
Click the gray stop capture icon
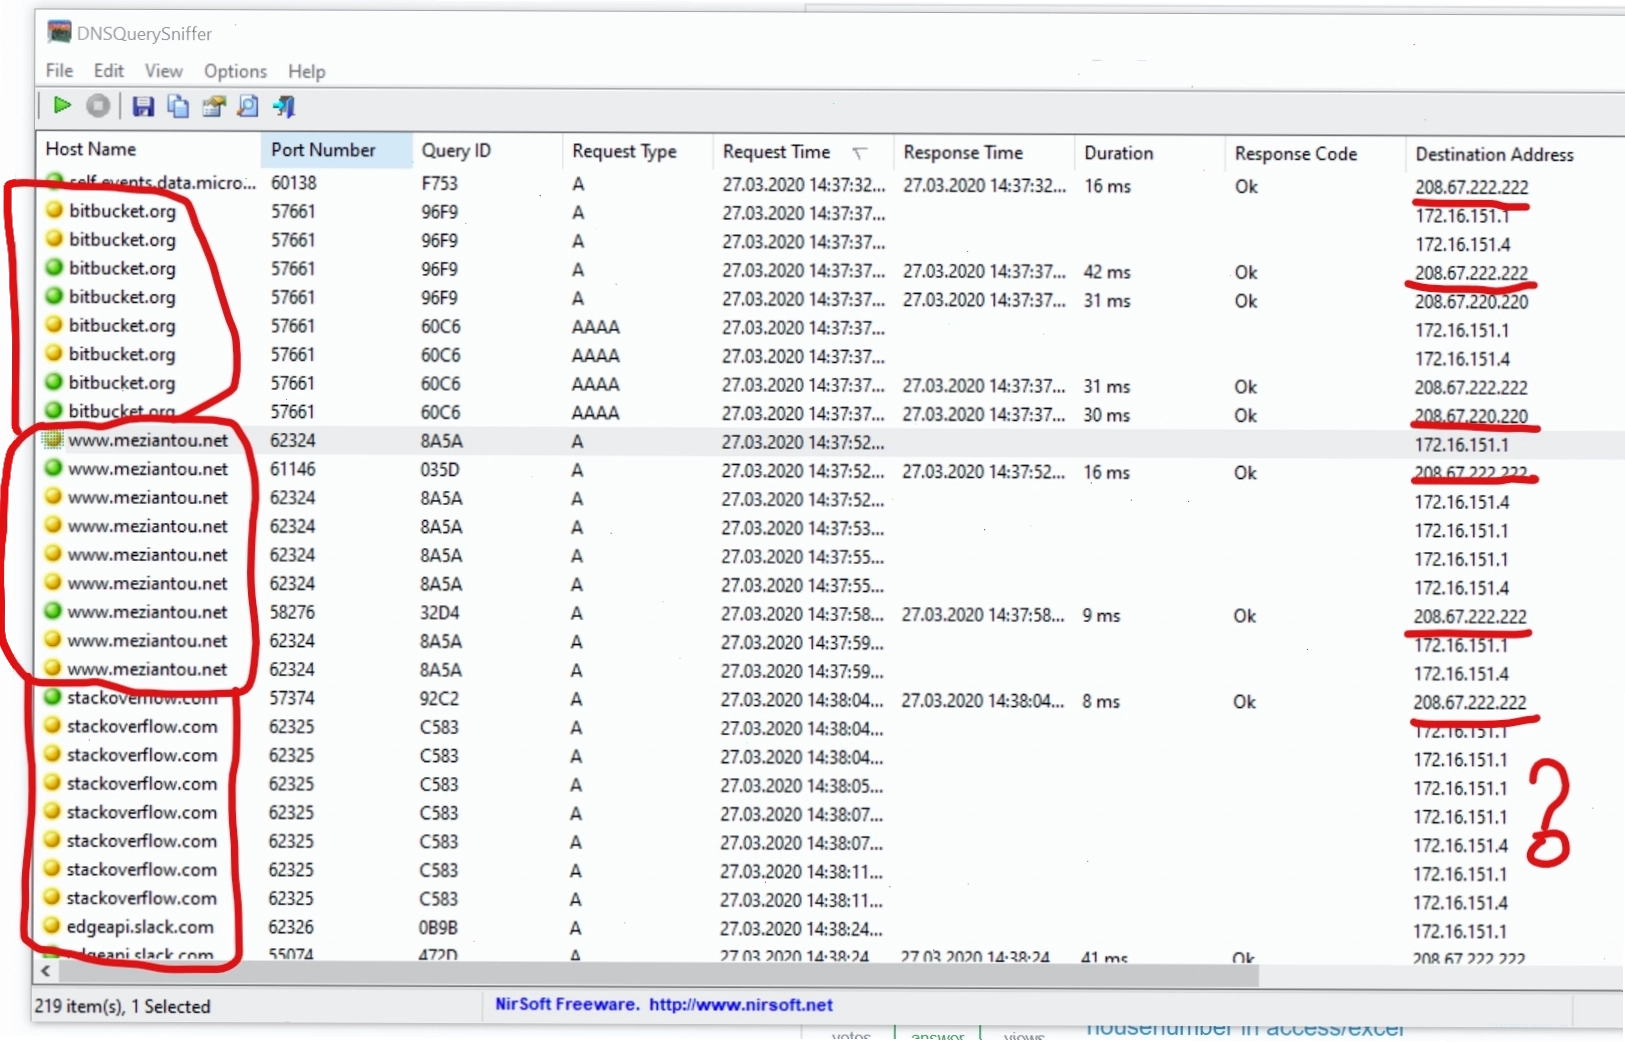98,105
